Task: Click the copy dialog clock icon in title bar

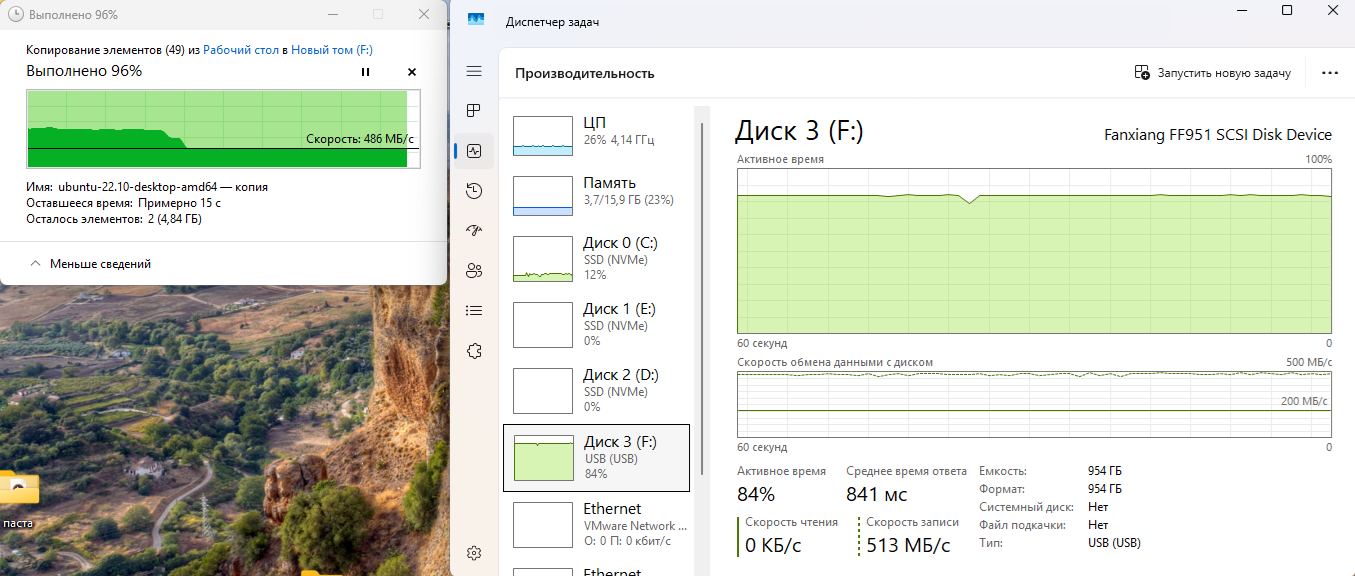Action: (x=15, y=15)
